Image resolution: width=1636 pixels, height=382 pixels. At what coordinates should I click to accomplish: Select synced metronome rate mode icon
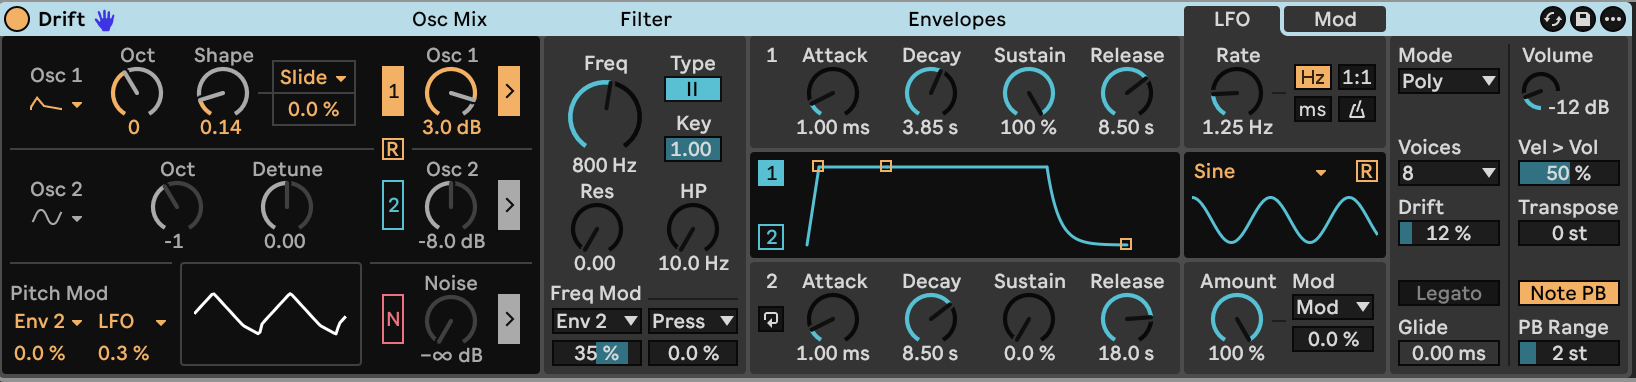coord(1356,109)
